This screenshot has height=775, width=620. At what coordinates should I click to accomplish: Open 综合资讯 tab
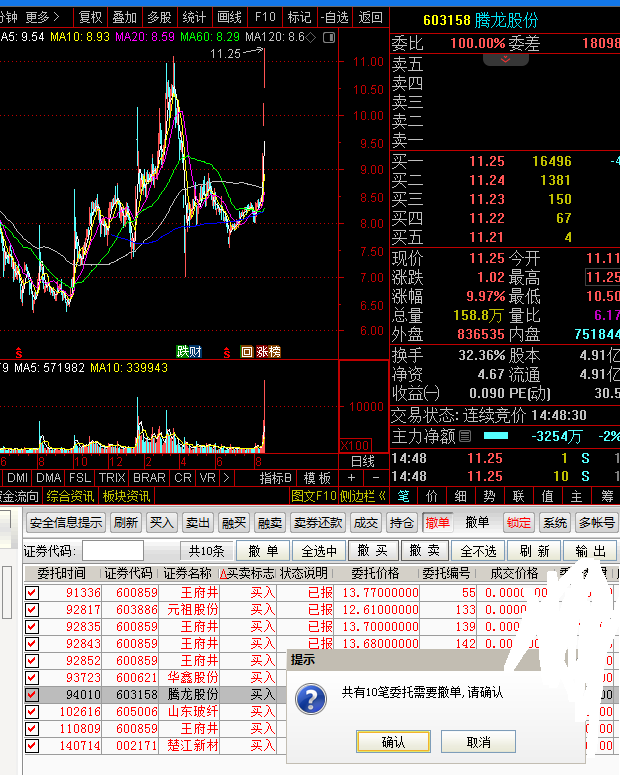pyautogui.click(x=70, y=496)
